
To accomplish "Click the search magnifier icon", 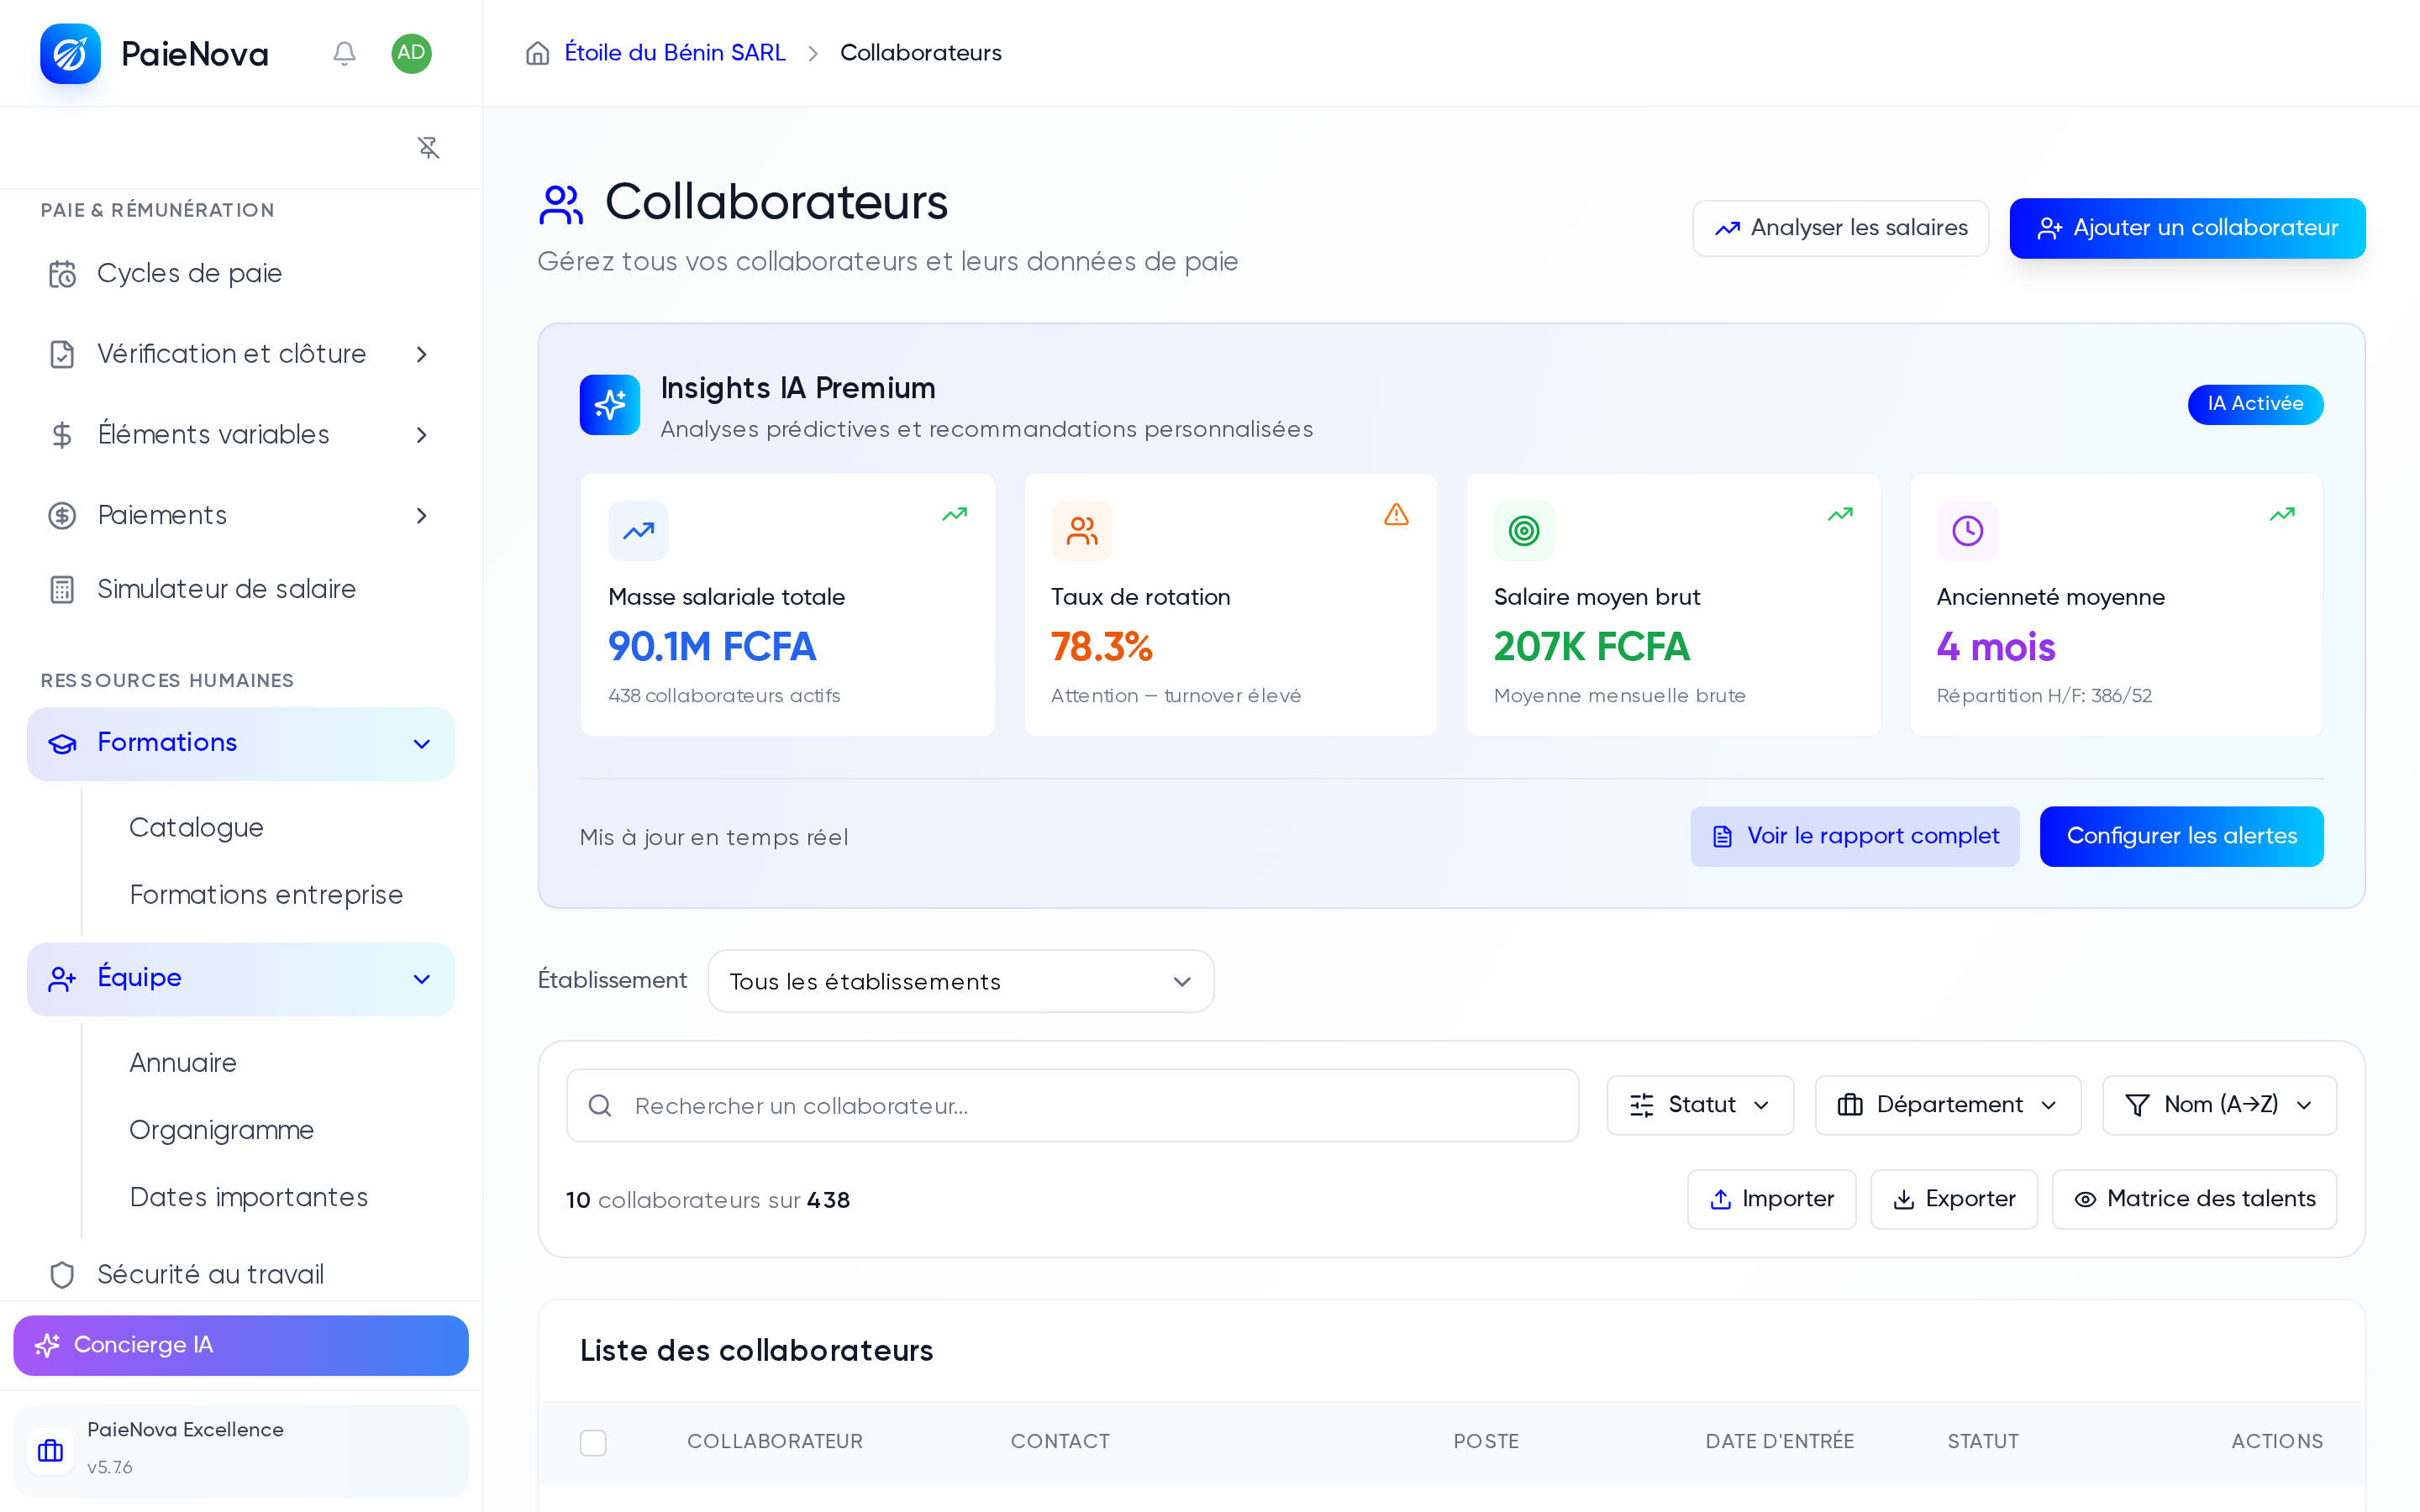I will coord(600,1105).
